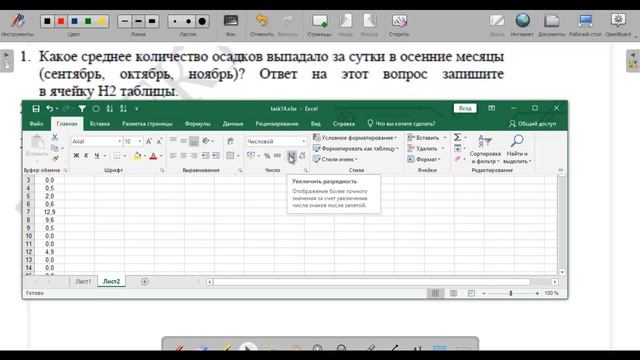Open the Разметка страницы ribbon tab
Screen dimensions: 640x360
coord(147,124)
